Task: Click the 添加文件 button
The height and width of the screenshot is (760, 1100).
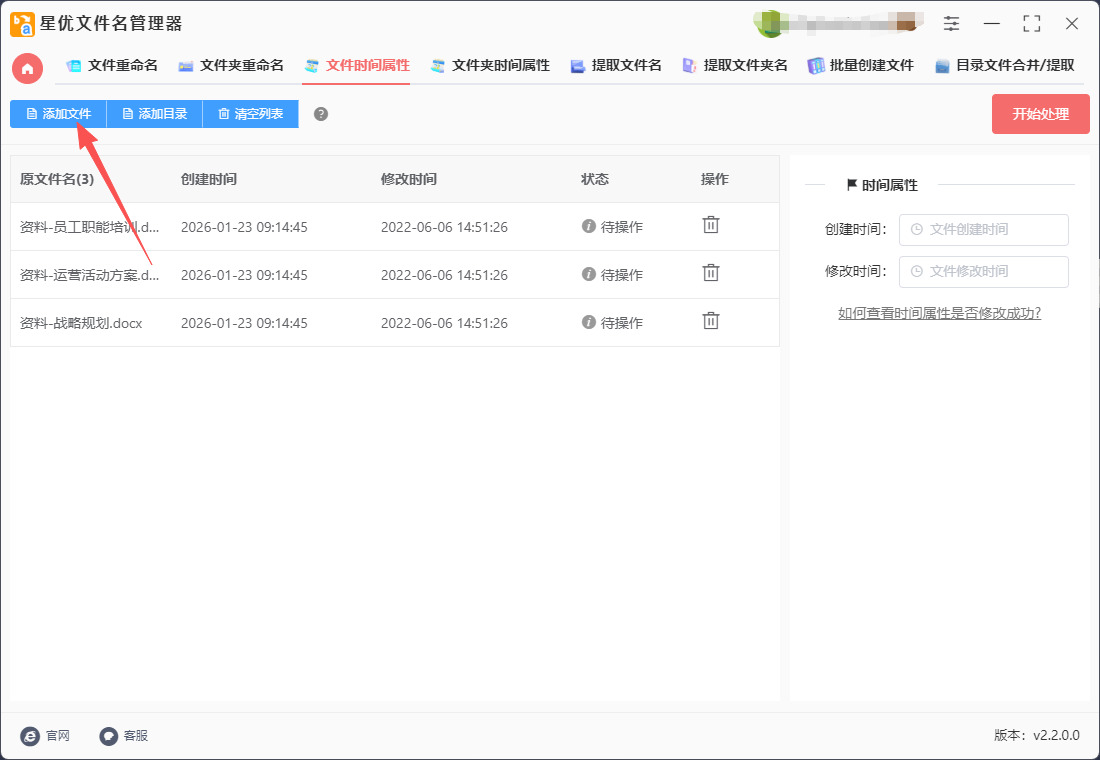Action: click(x=58, y=114)
